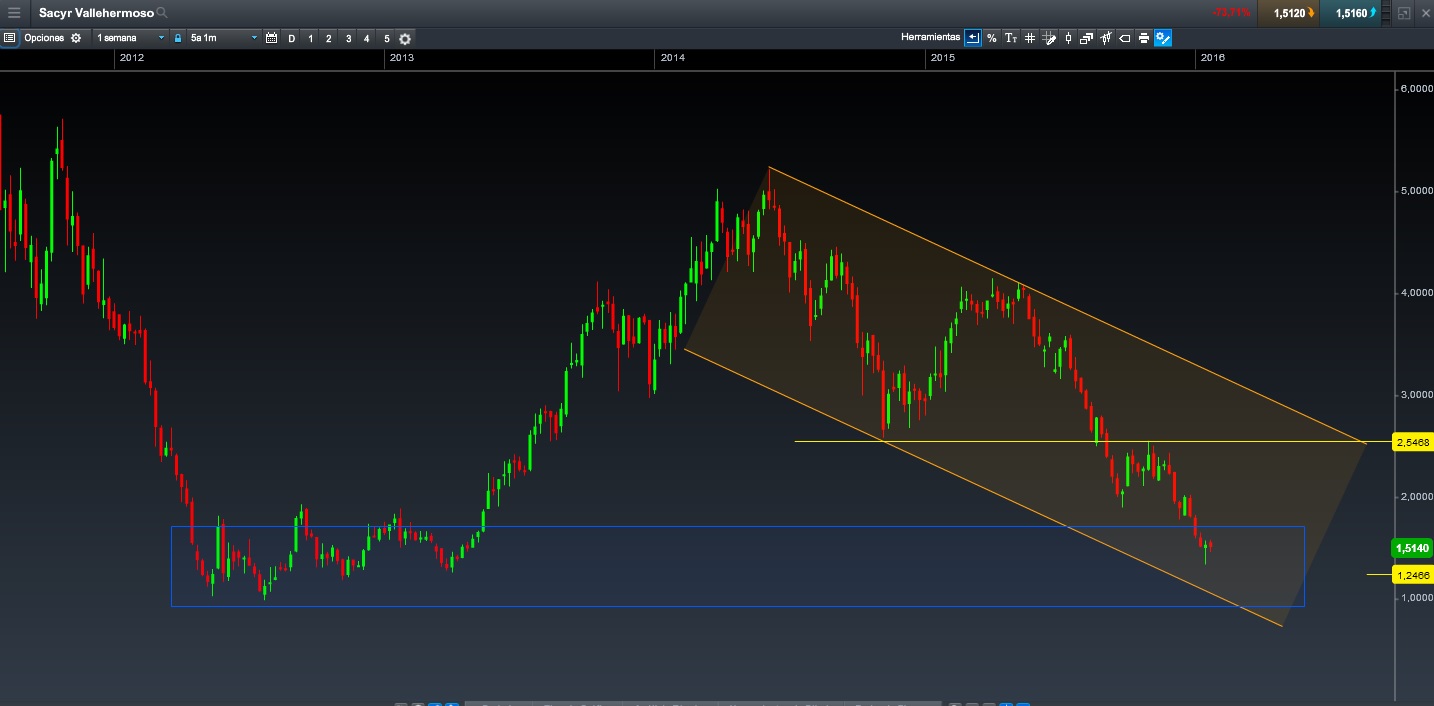Select the percent scale tool

992,38
